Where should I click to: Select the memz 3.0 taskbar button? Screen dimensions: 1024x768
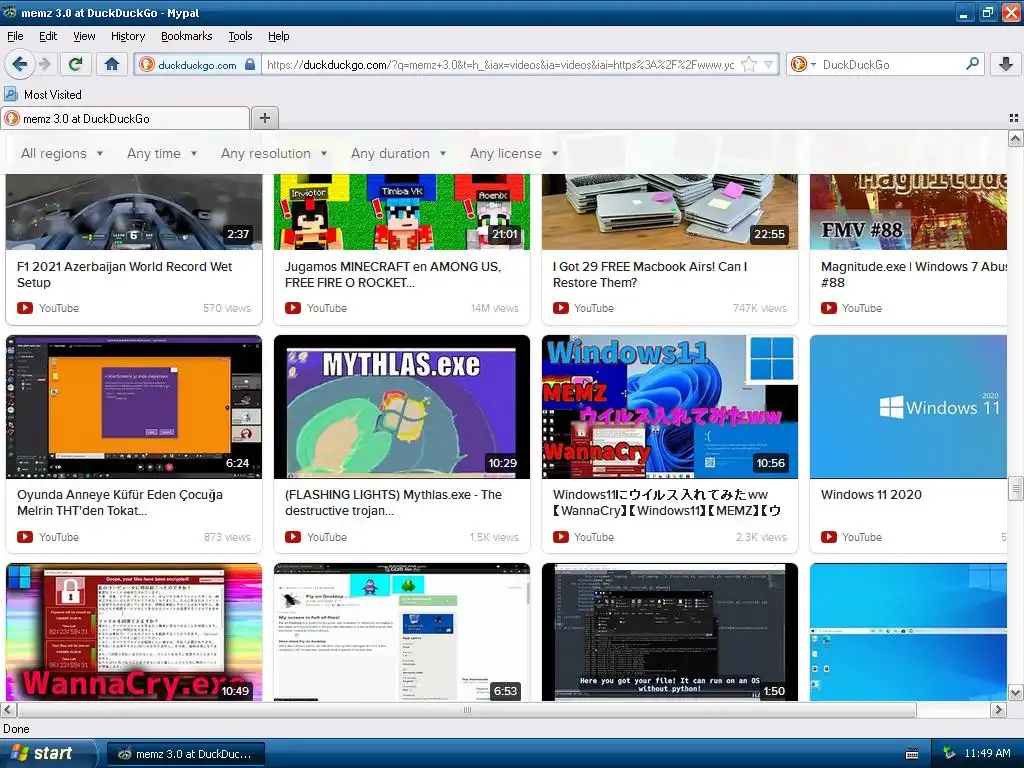(185, 754)
